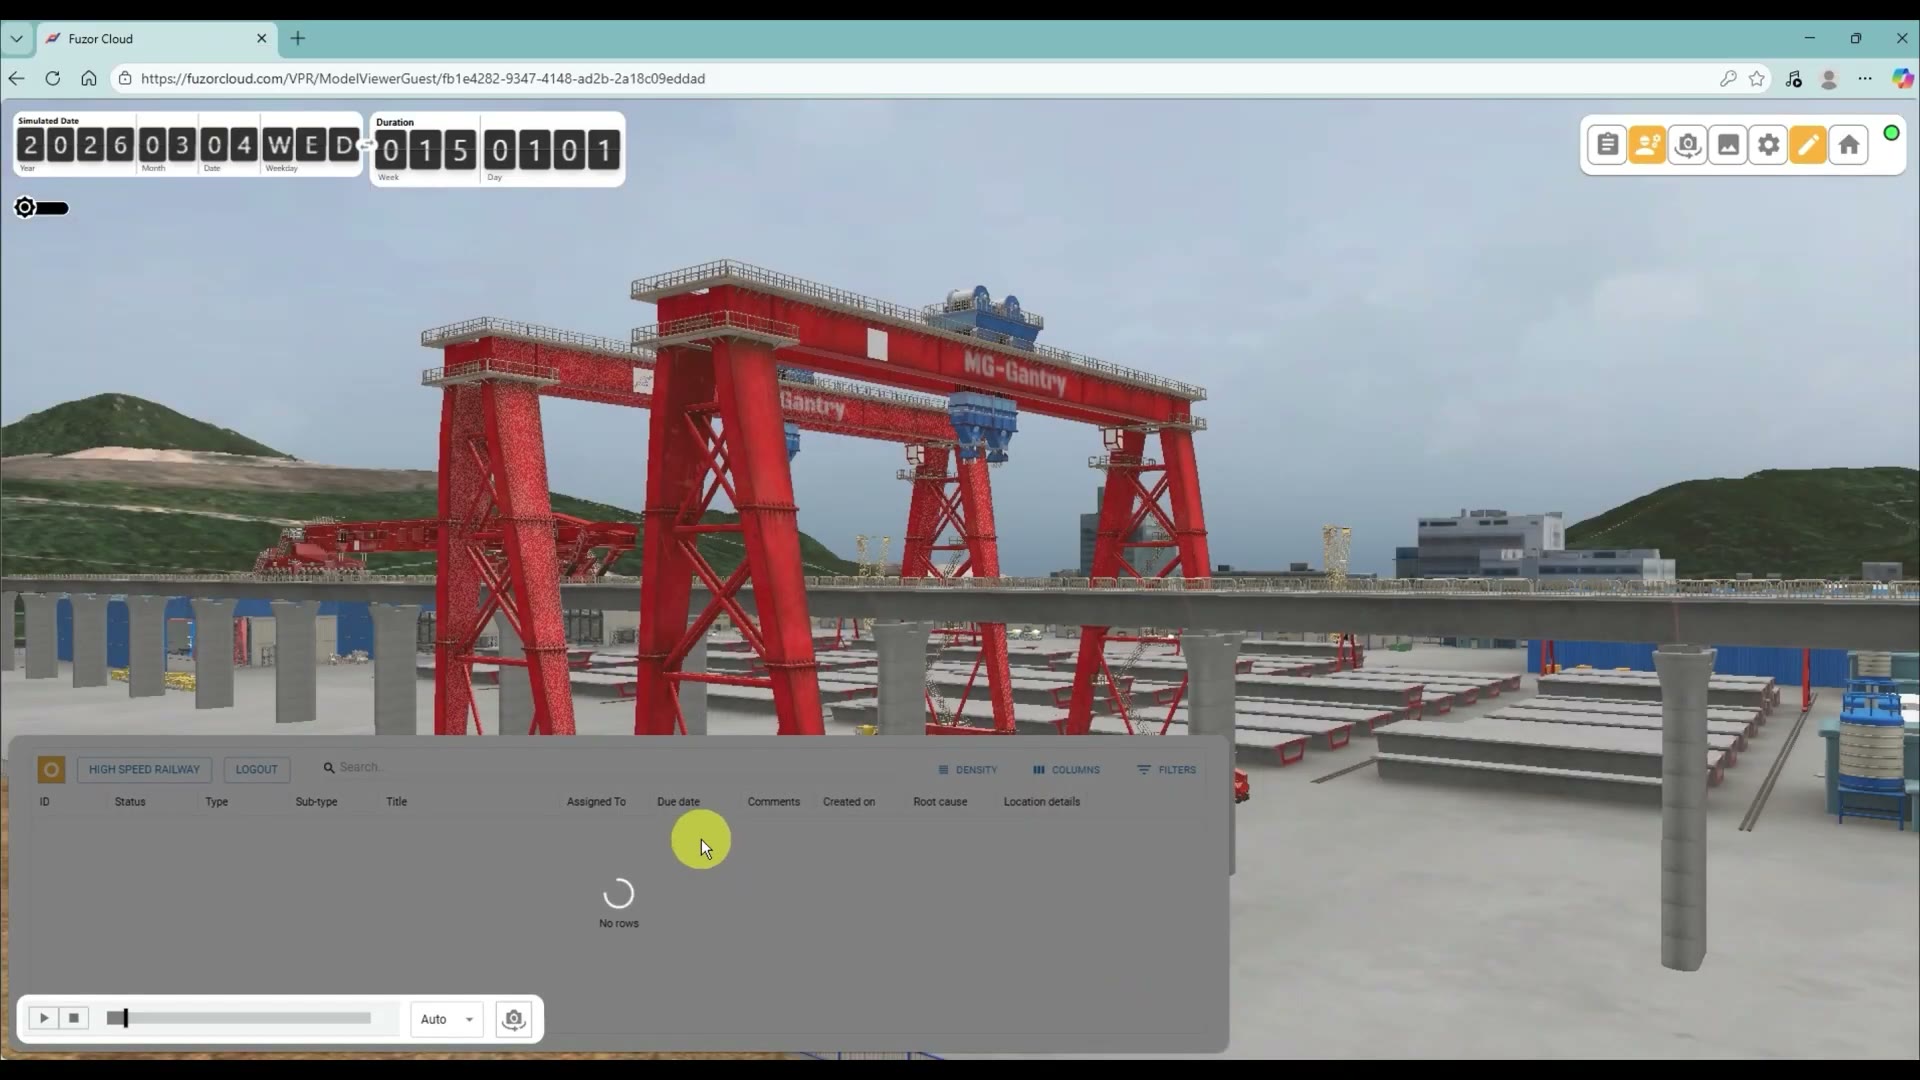1920x1080 pixels.
Task: Sort by the Location details column header
Action: [x=1042, y=802]
